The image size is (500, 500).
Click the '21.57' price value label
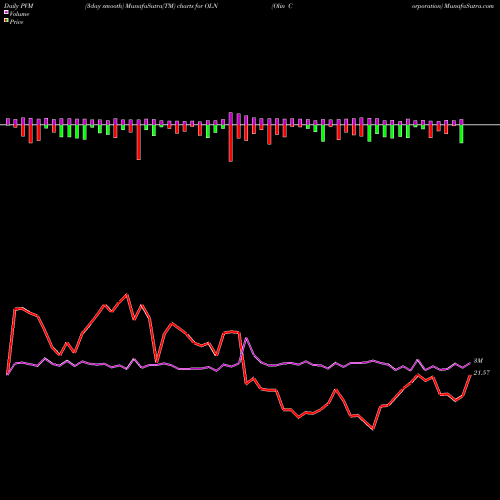482,373
